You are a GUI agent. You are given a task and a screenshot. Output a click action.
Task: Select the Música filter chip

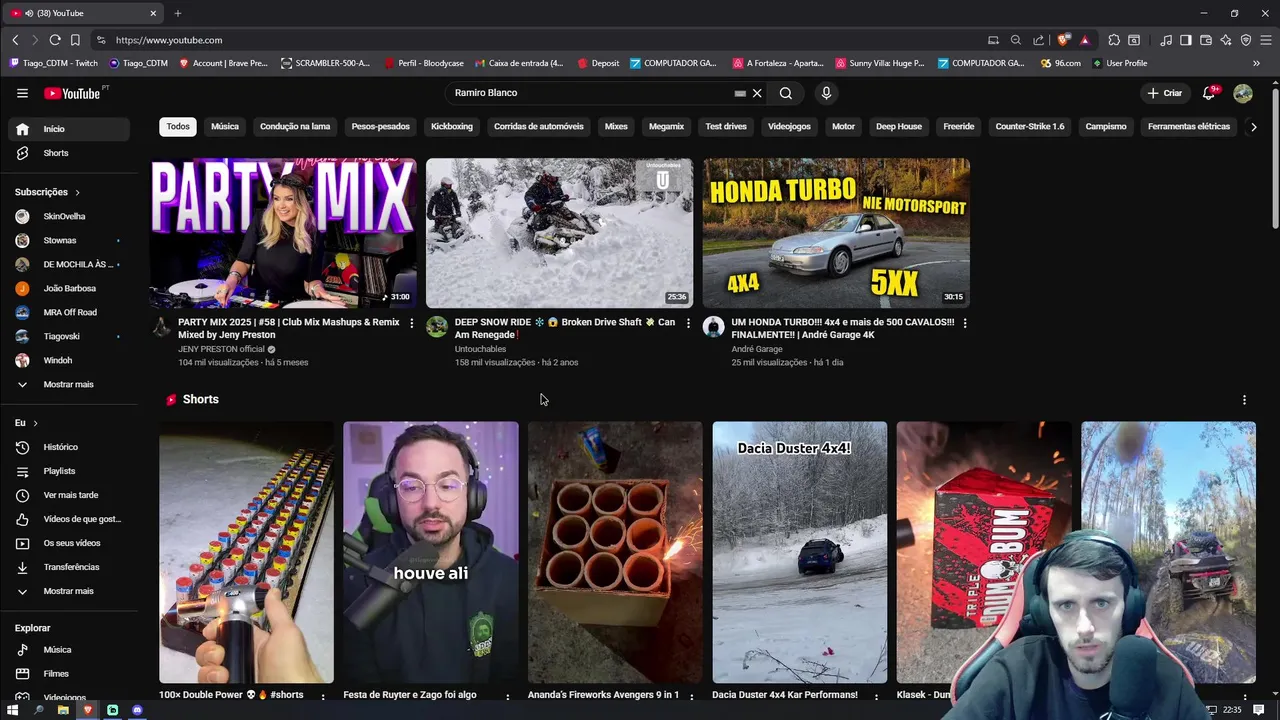[x=225, y=127]
